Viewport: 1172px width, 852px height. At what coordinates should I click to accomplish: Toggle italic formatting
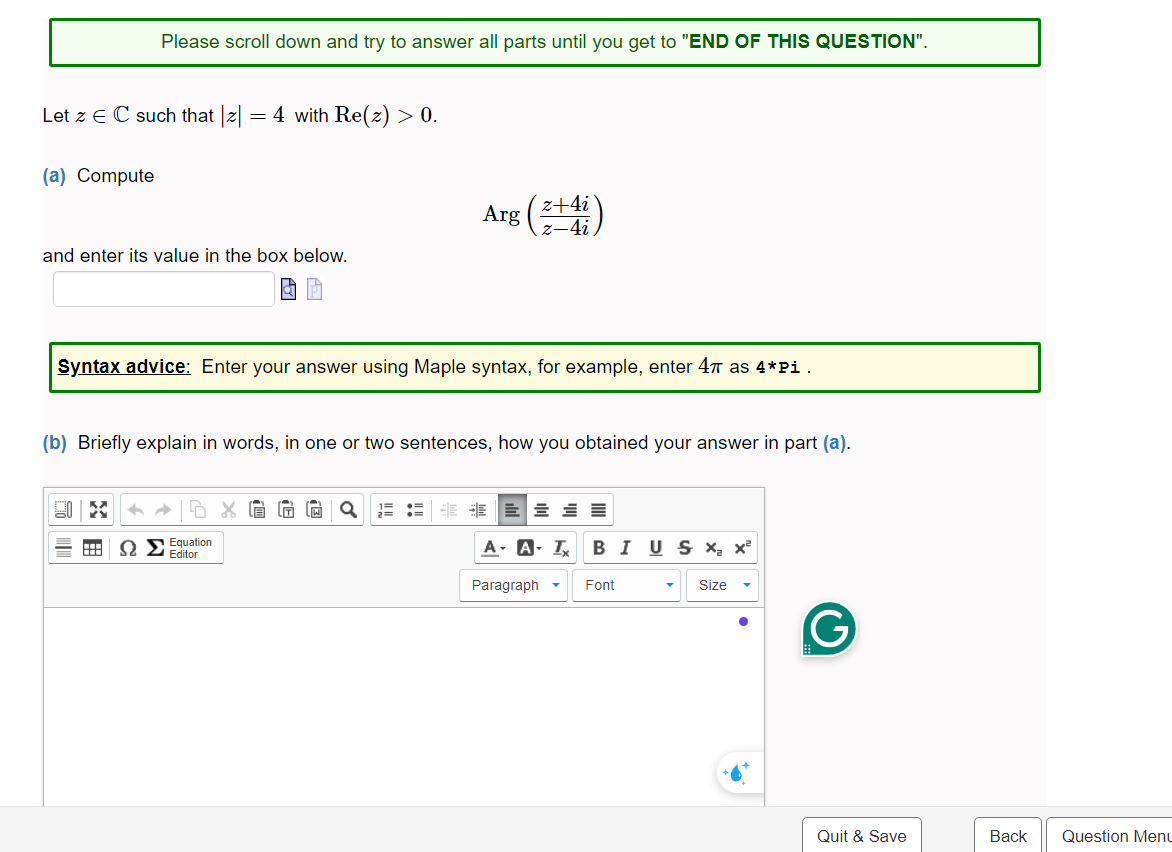[626, 548]
